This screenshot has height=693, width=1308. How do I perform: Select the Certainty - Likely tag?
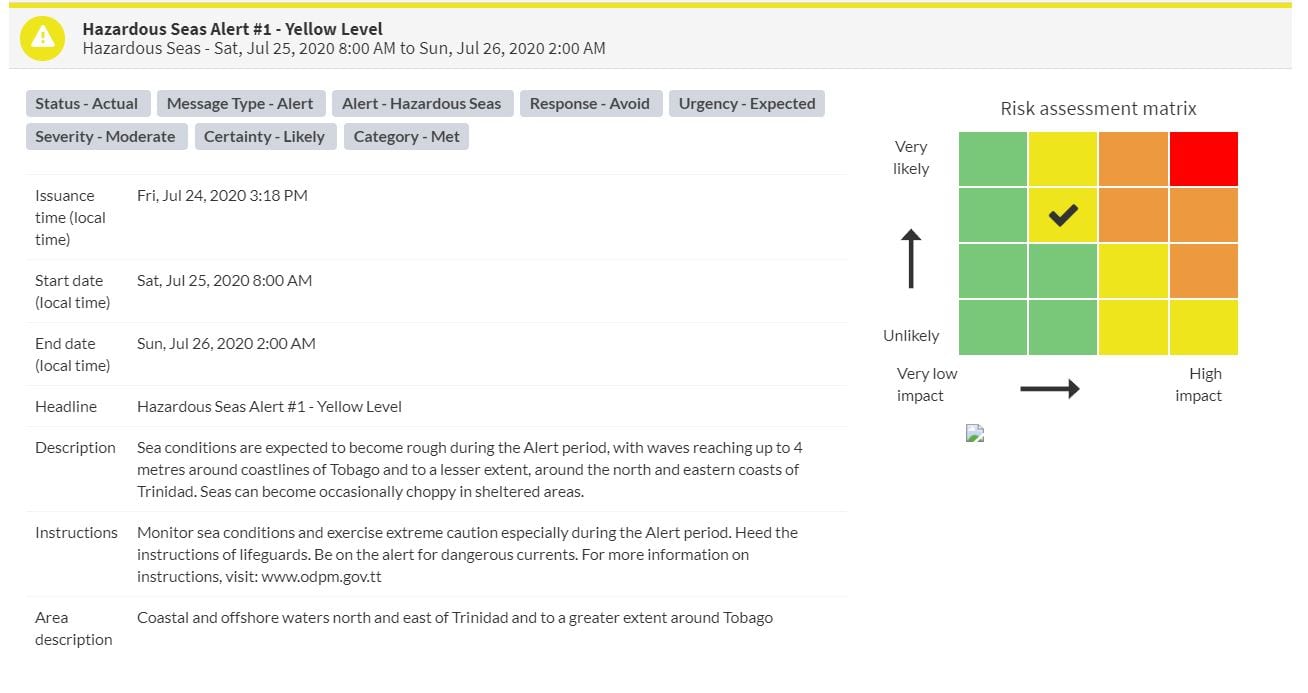265,137
